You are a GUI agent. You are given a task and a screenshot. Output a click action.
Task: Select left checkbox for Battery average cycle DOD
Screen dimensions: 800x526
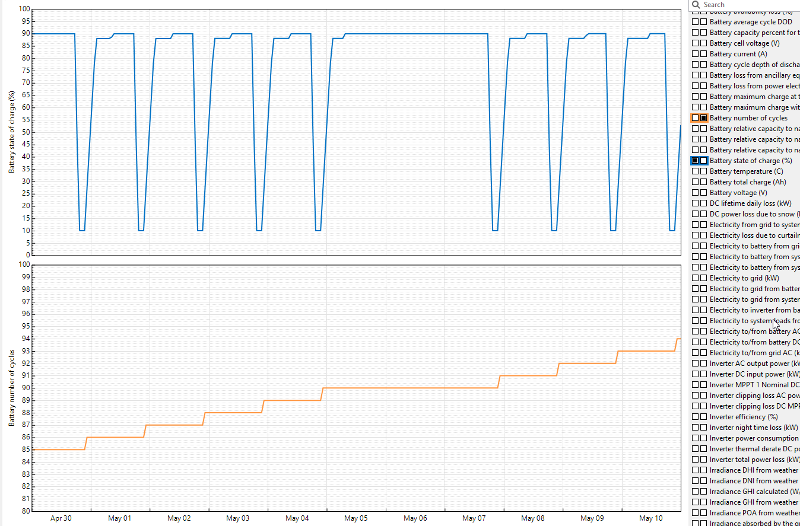coord(695,22)
